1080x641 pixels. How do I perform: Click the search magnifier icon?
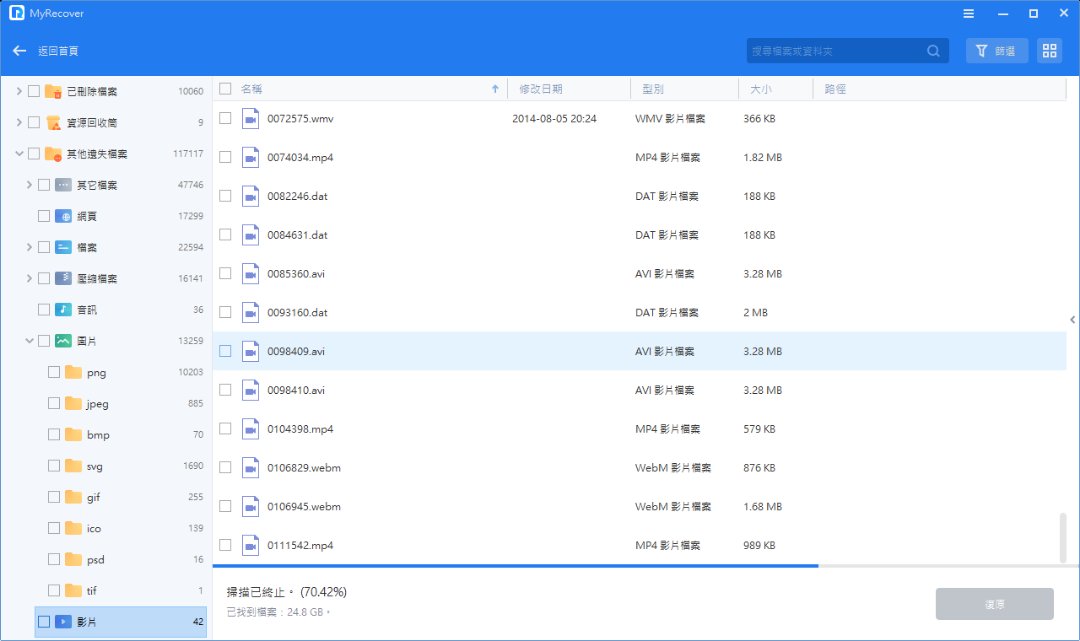tap(933, 51)
